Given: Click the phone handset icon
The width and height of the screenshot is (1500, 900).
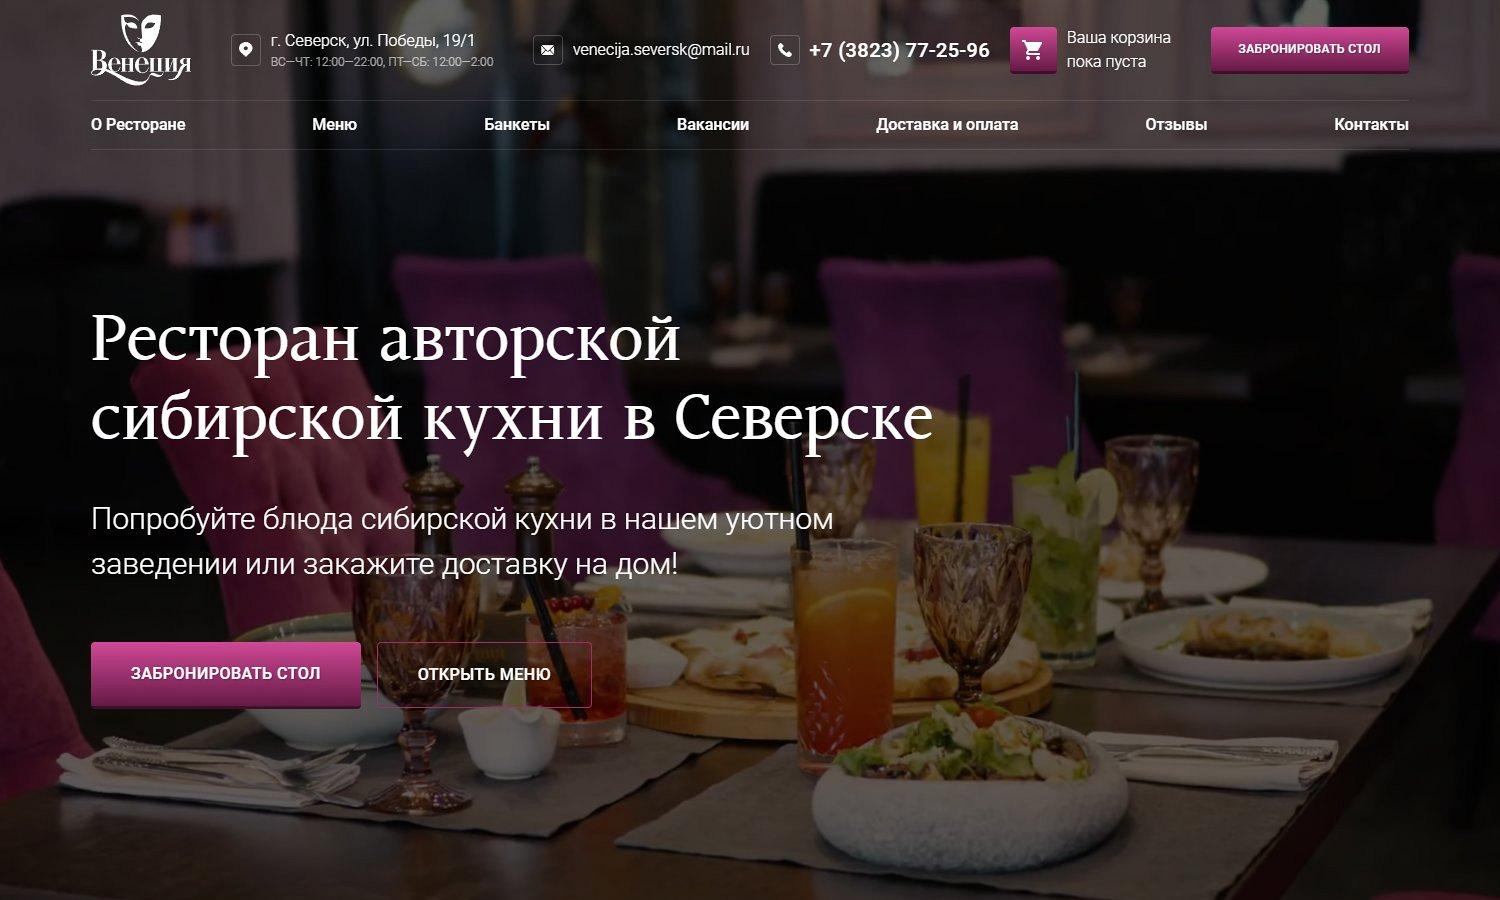Looking at the screenshot, I should (x=785, y=50).
